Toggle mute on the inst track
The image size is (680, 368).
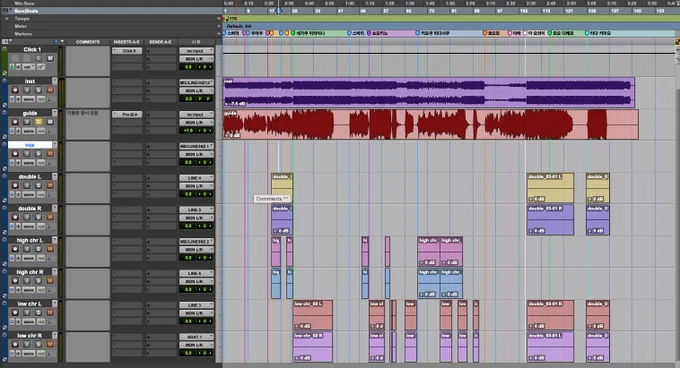pyautogui.click(x=50, y=90)
